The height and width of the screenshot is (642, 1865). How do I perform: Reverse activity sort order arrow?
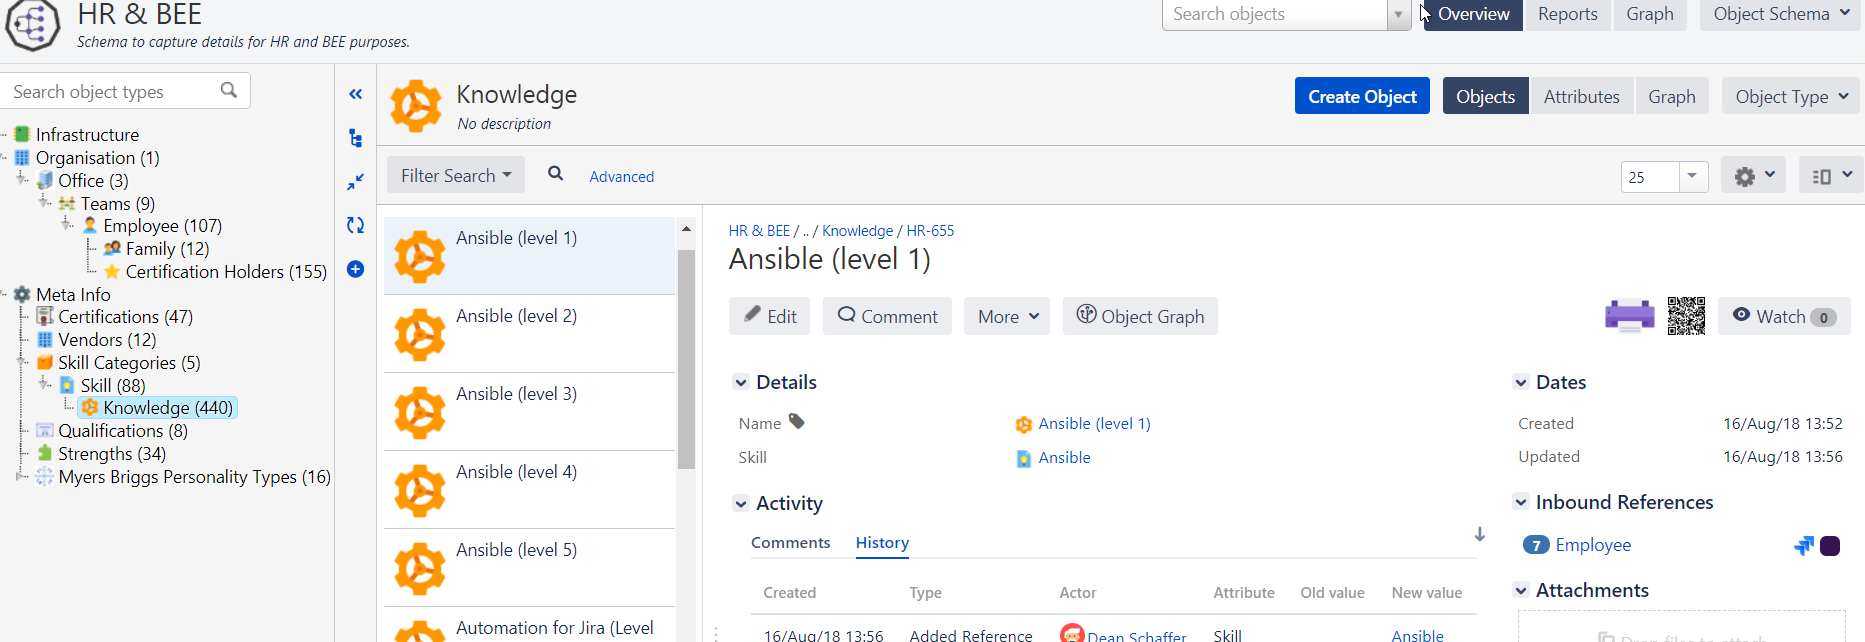tap(1479, 535)
